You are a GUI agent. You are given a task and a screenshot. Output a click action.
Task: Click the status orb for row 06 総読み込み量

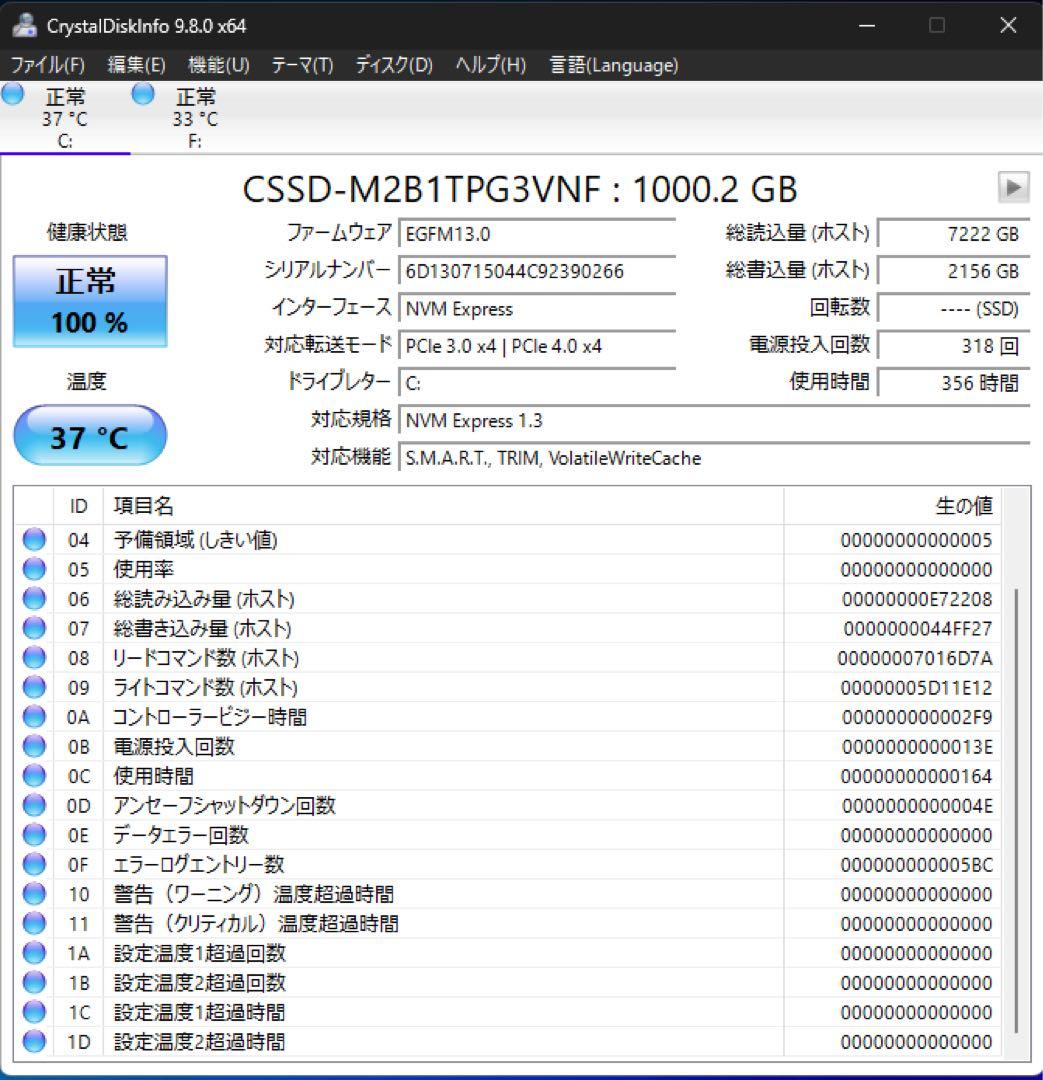[34, 599]
